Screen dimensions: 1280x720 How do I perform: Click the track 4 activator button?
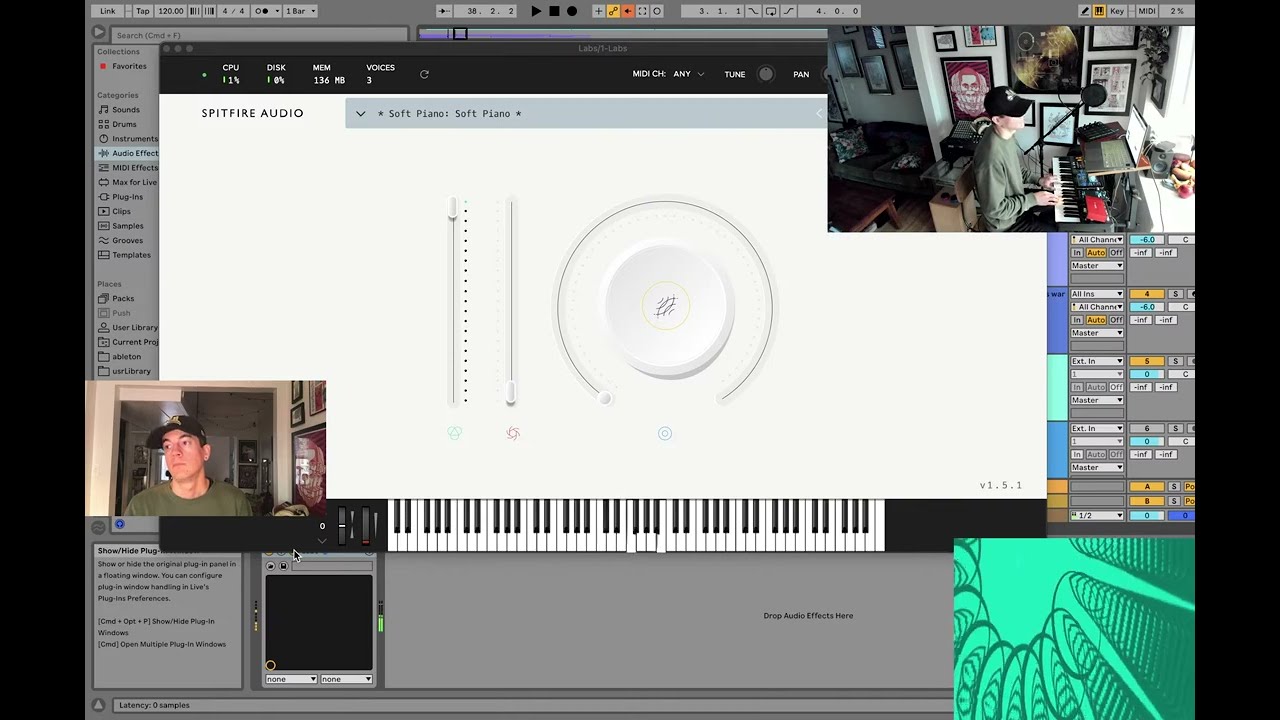click(1147, 294)
